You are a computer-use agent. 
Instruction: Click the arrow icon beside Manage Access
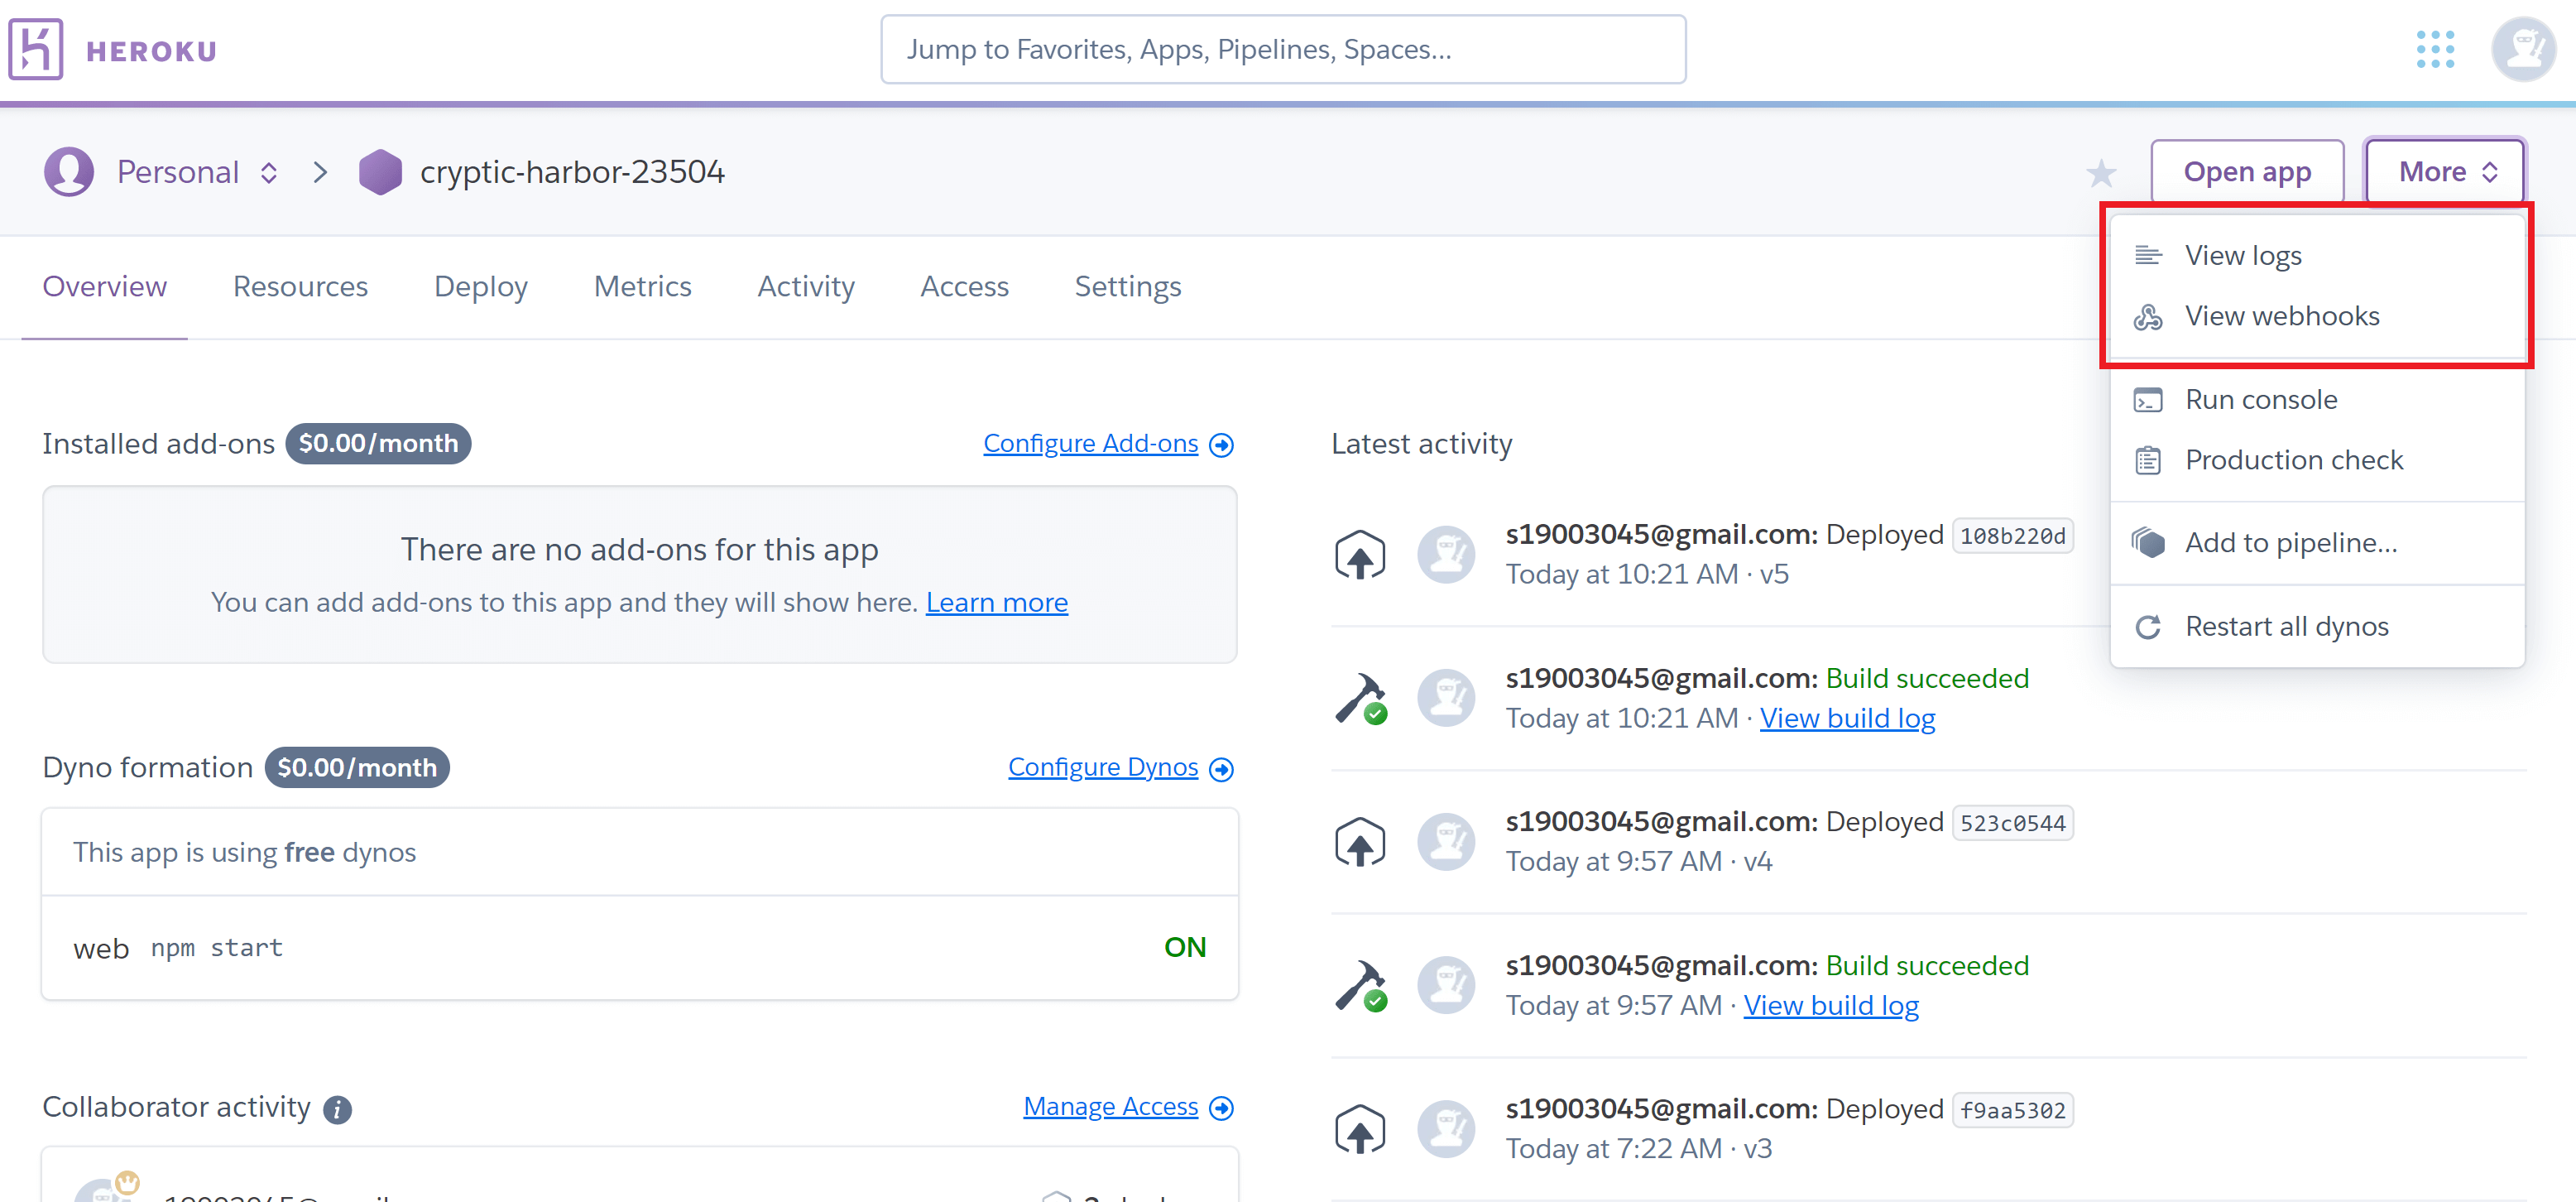tap(1221, 1108)
